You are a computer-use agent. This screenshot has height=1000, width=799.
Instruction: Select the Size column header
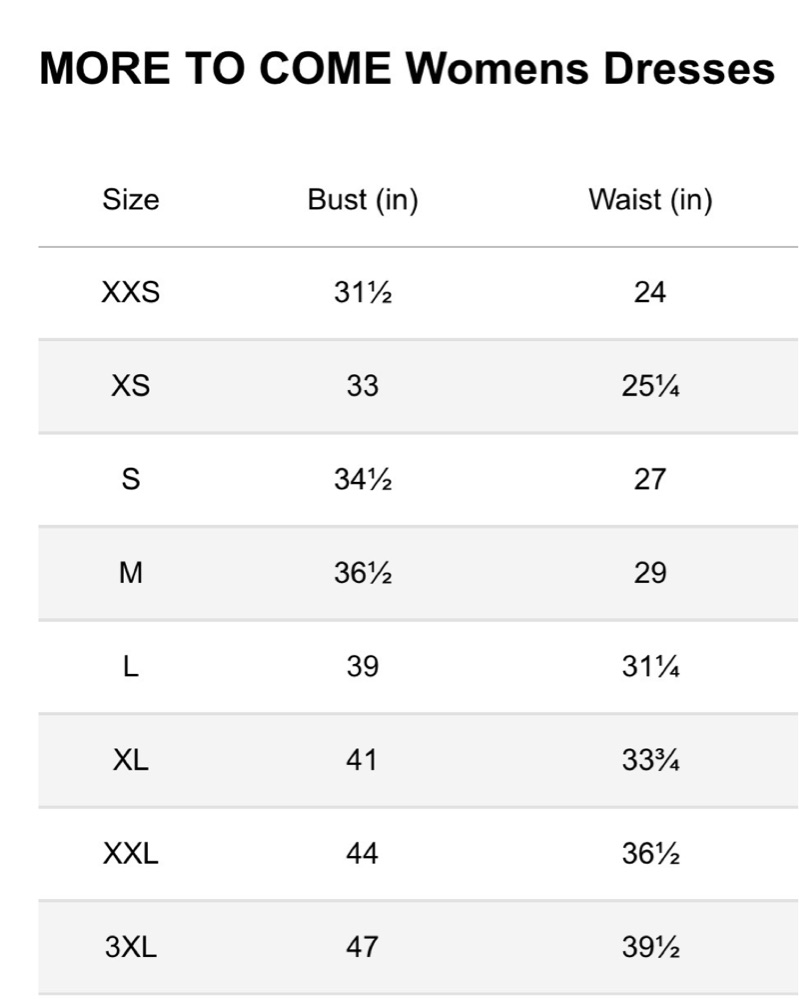point(131,200)
